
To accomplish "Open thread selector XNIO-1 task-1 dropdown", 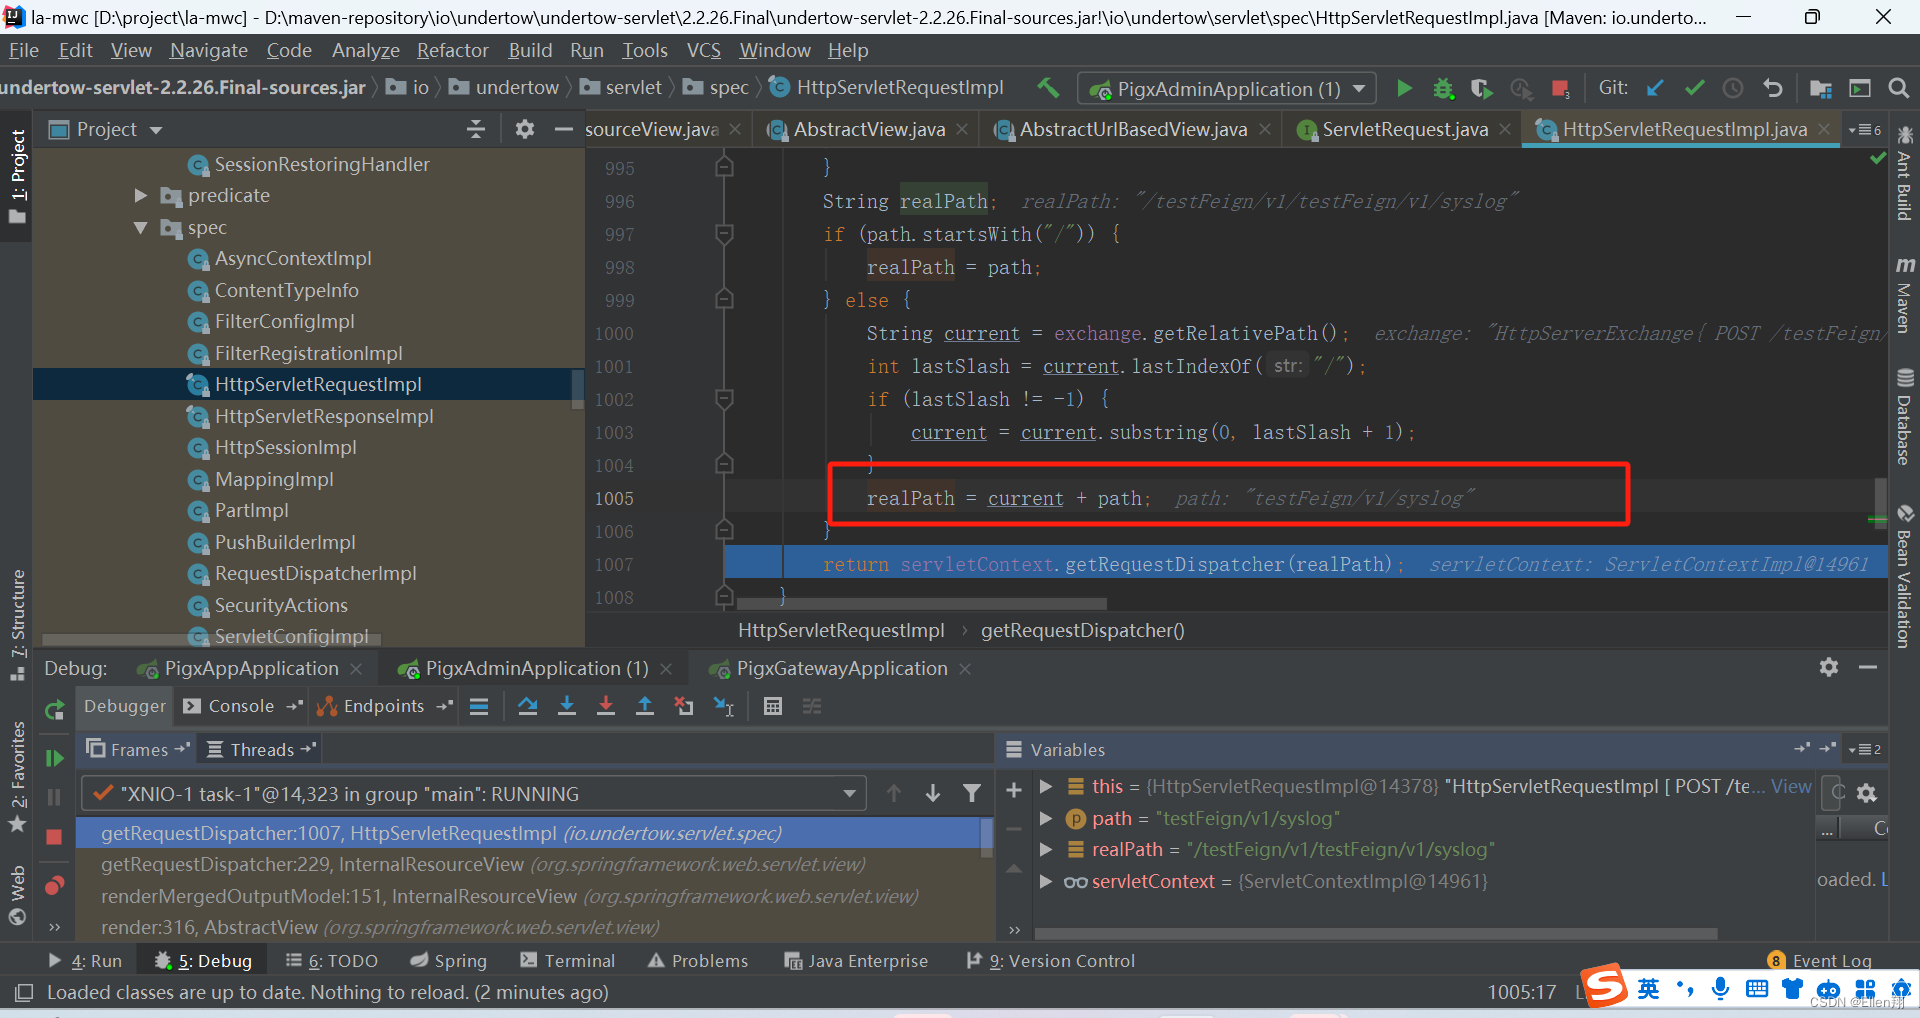I will (472, 794).
